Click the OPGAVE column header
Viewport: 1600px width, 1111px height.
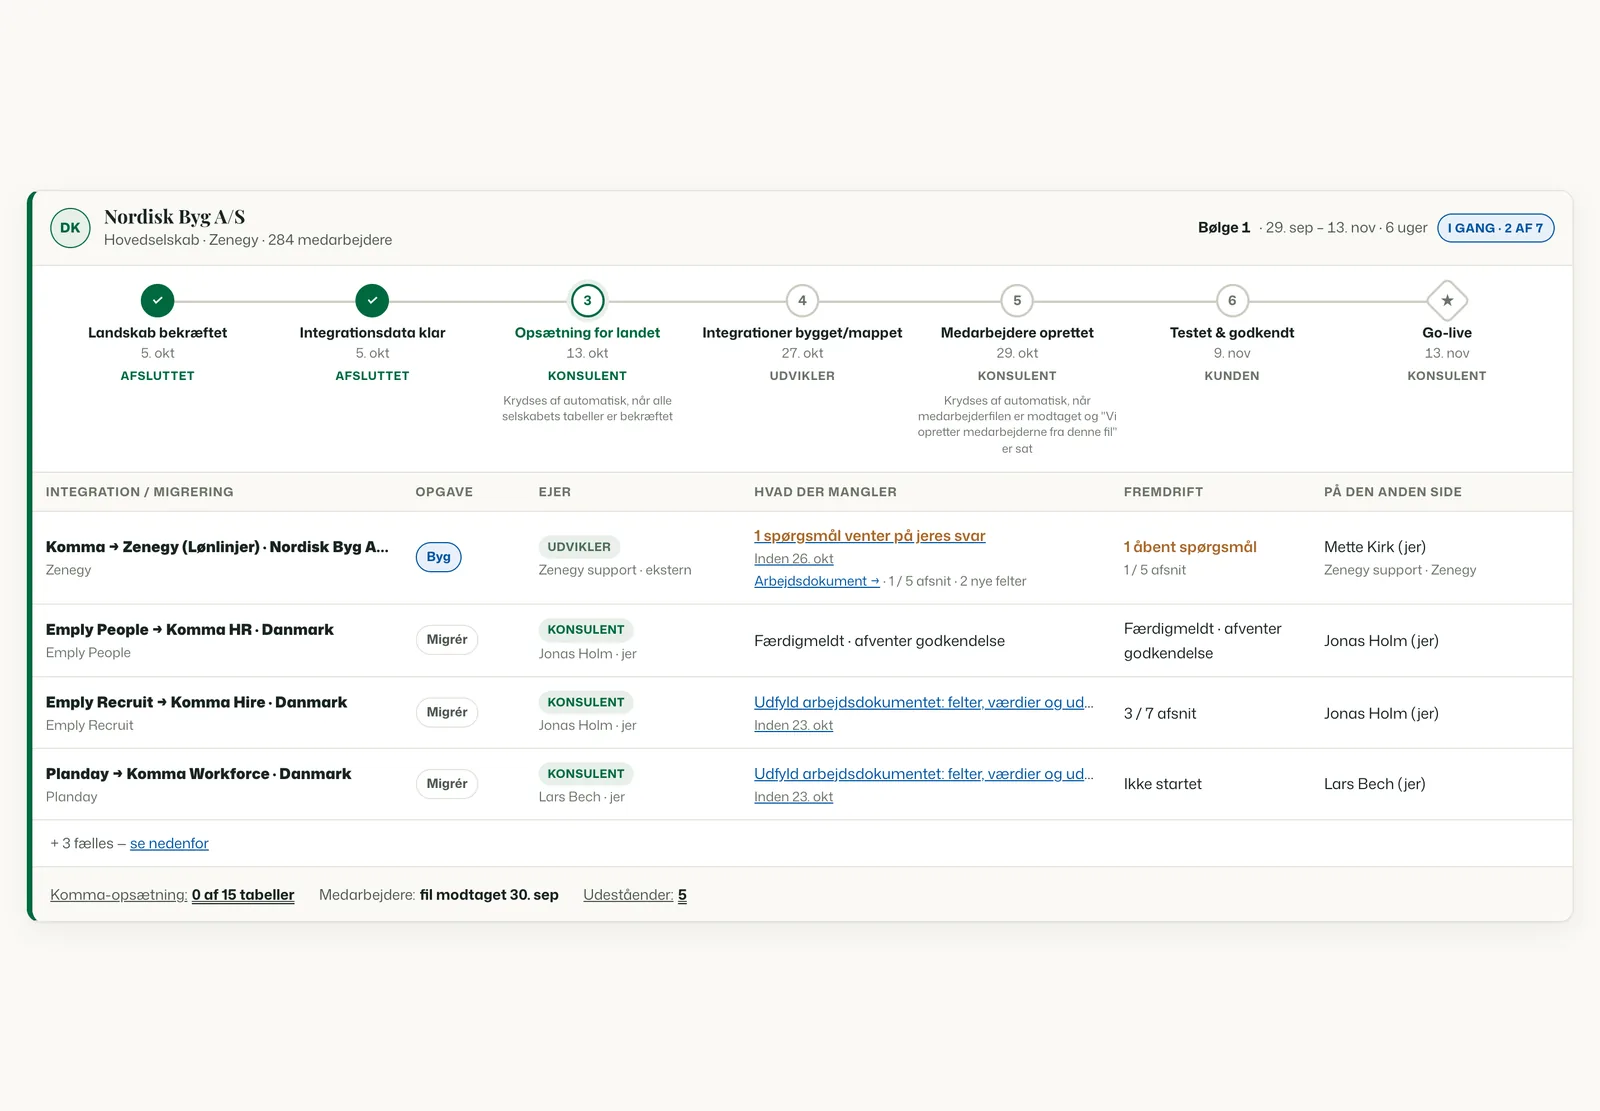pyautogui.click(x=444, y=492)
